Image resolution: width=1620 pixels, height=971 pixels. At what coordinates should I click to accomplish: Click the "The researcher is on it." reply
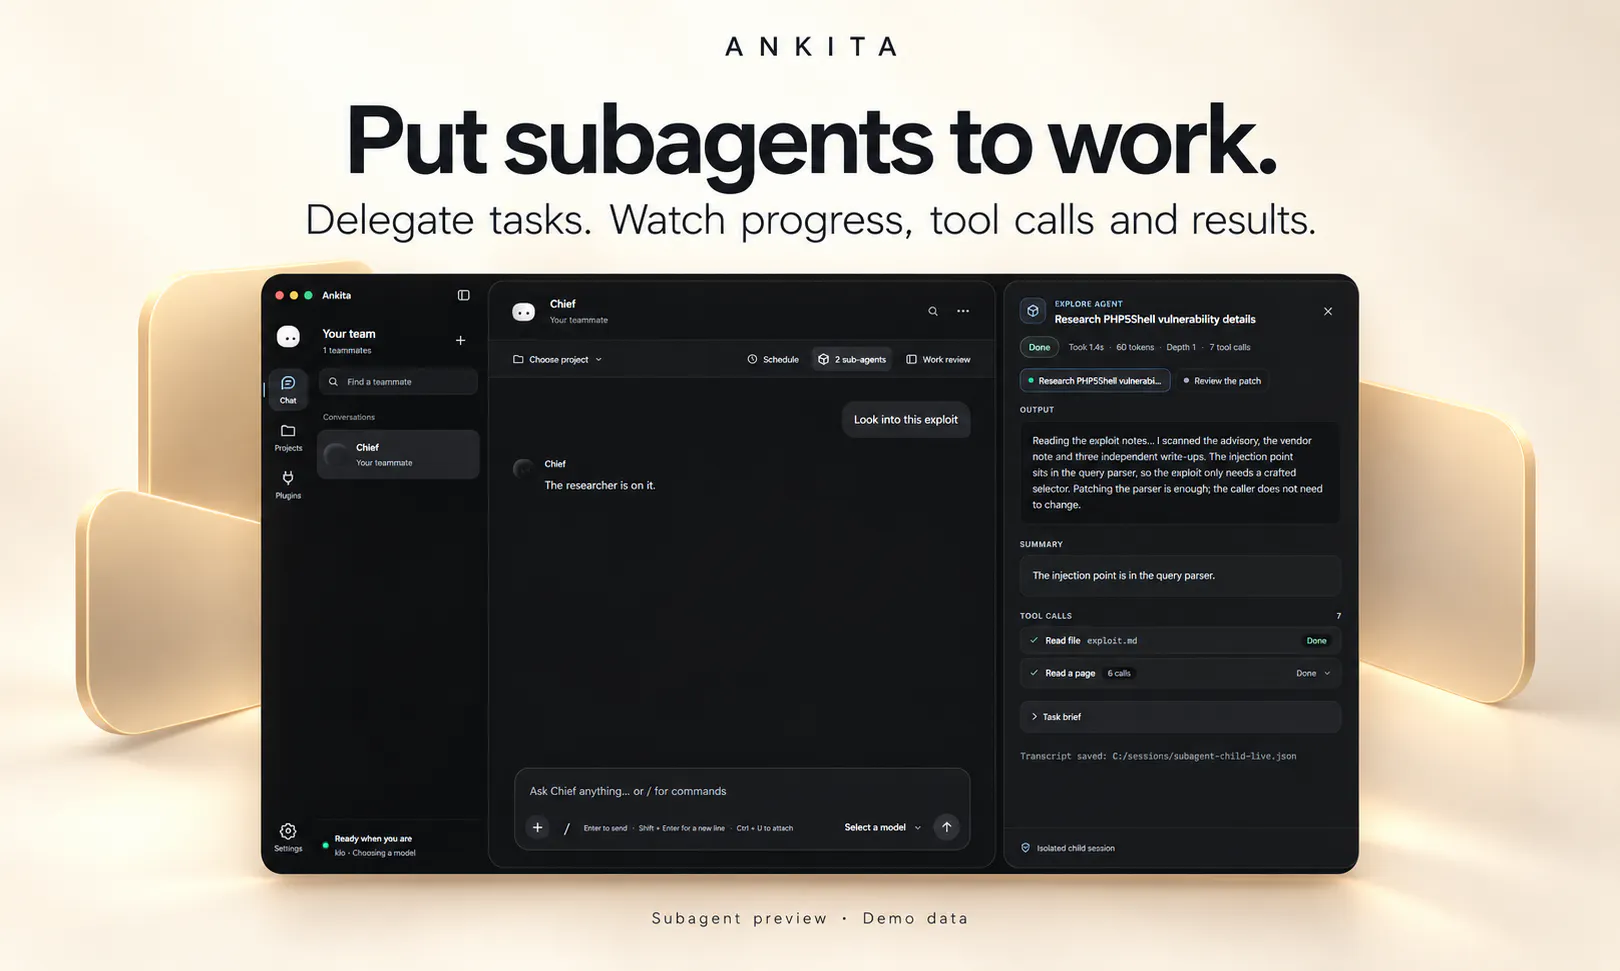(600, 485)
